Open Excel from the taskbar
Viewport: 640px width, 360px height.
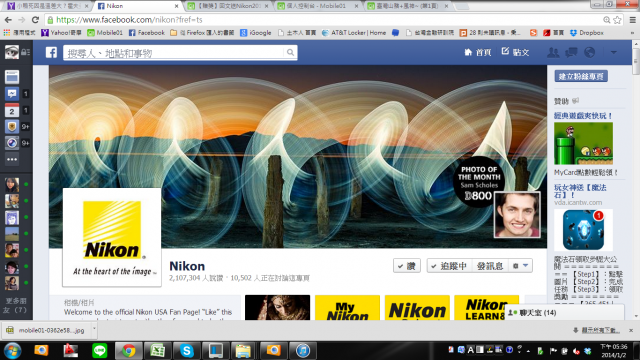[158, 350]
